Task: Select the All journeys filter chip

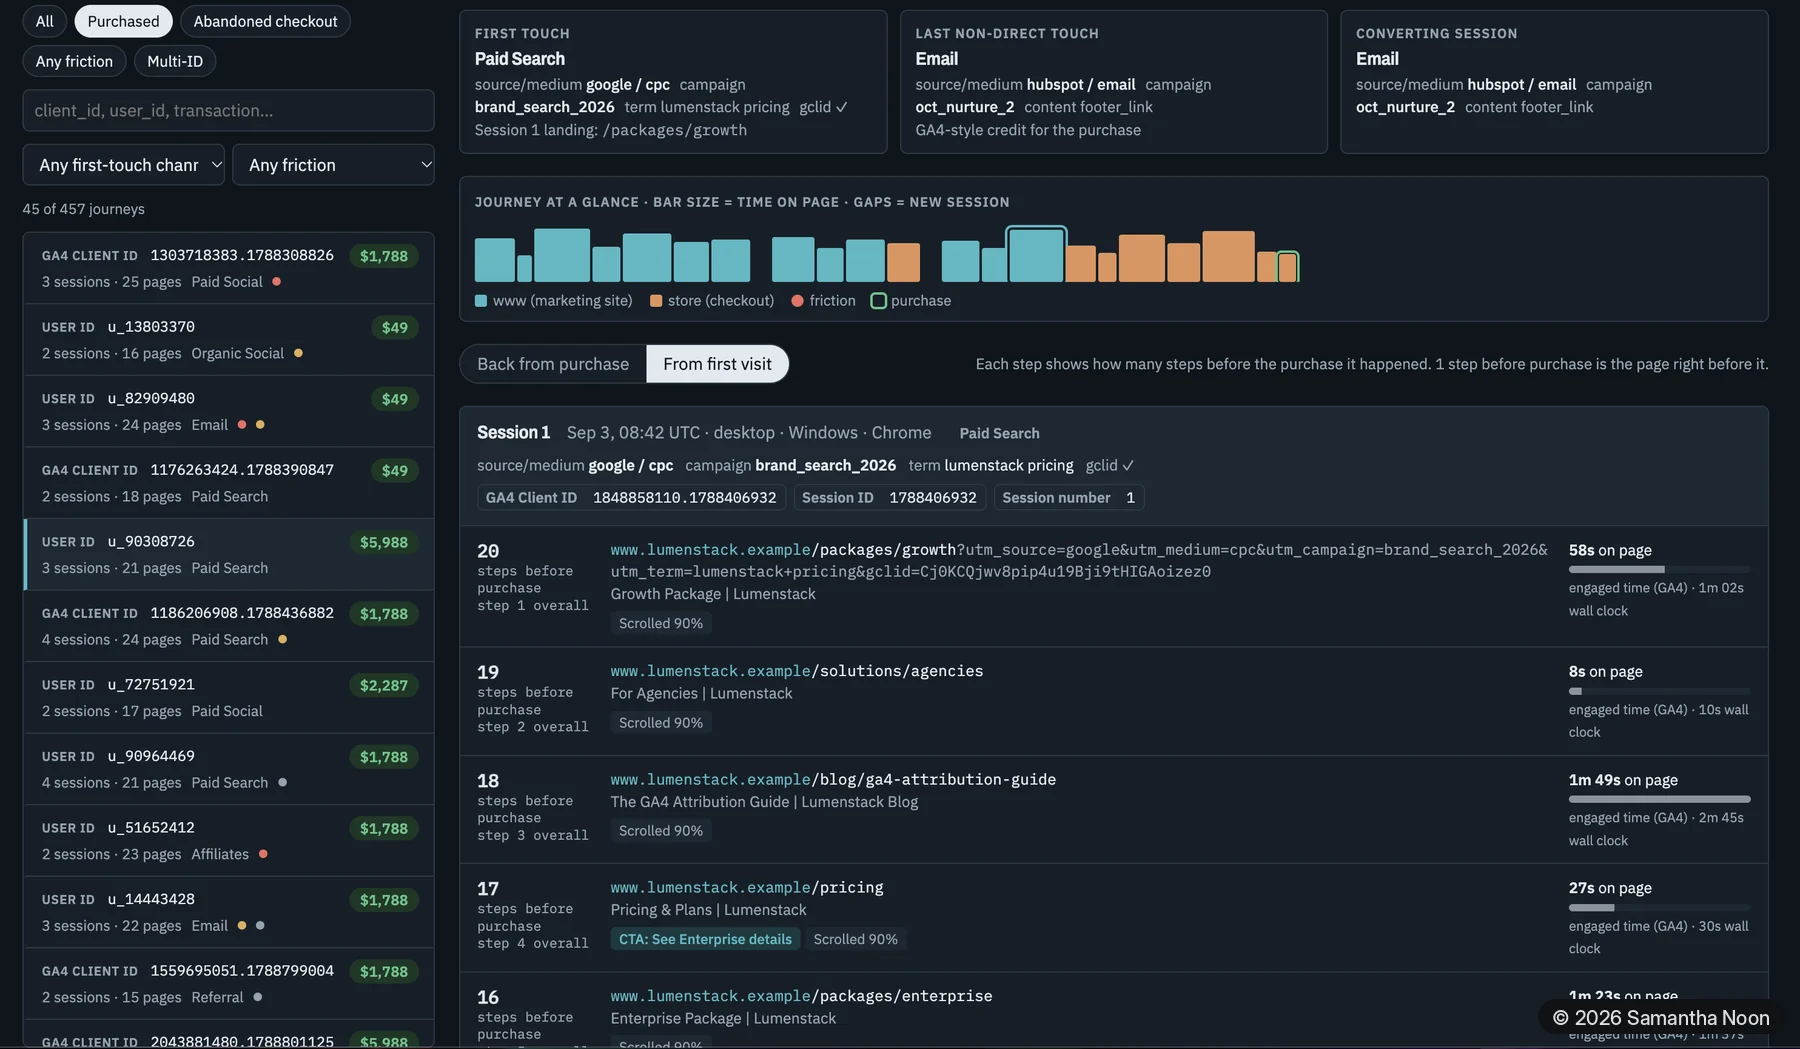Action: [x=45, y=21]
